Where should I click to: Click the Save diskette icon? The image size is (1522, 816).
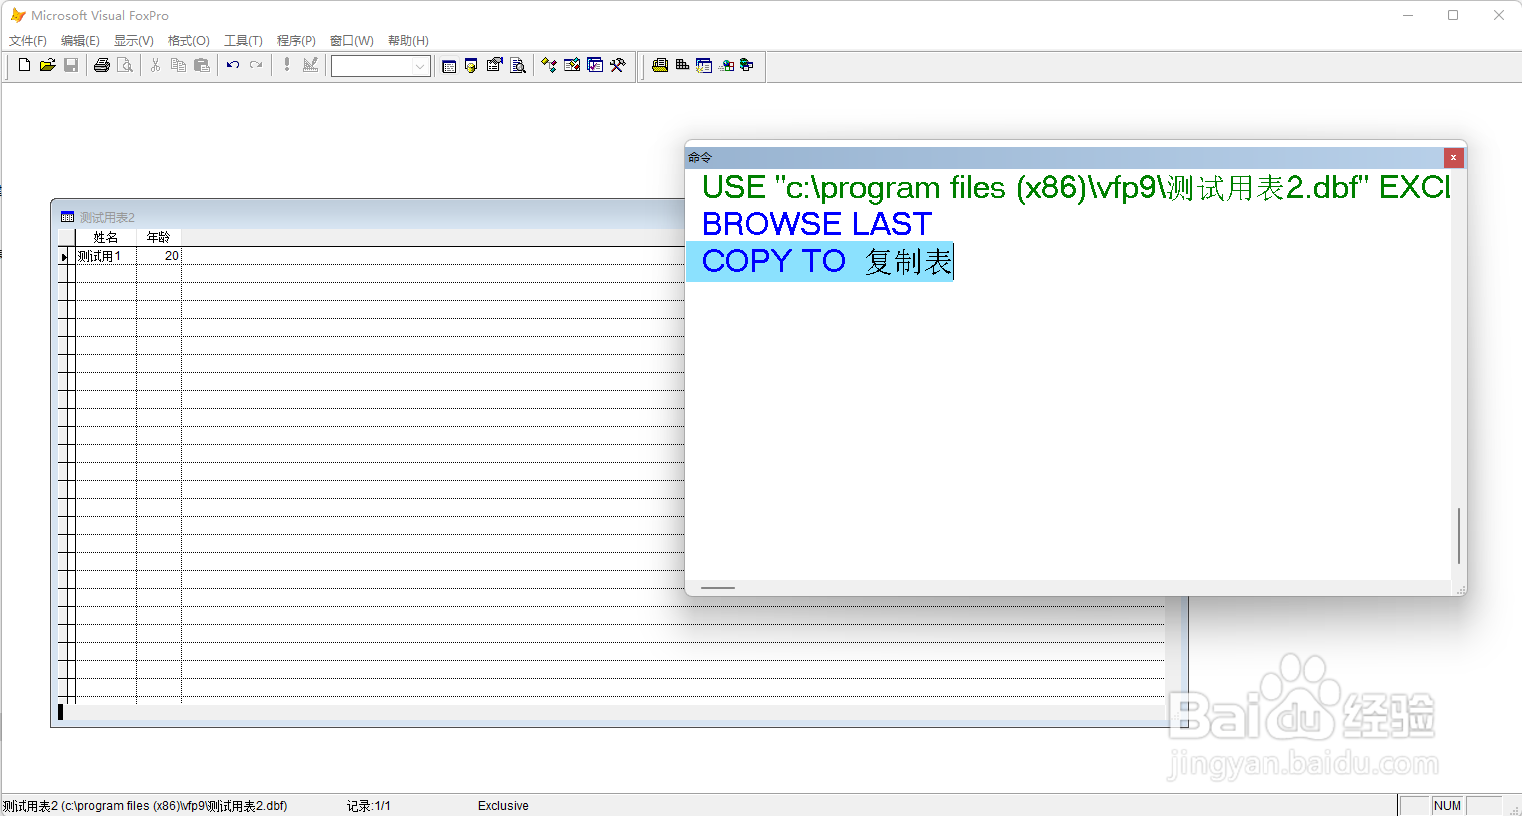[x=71, y=65]
